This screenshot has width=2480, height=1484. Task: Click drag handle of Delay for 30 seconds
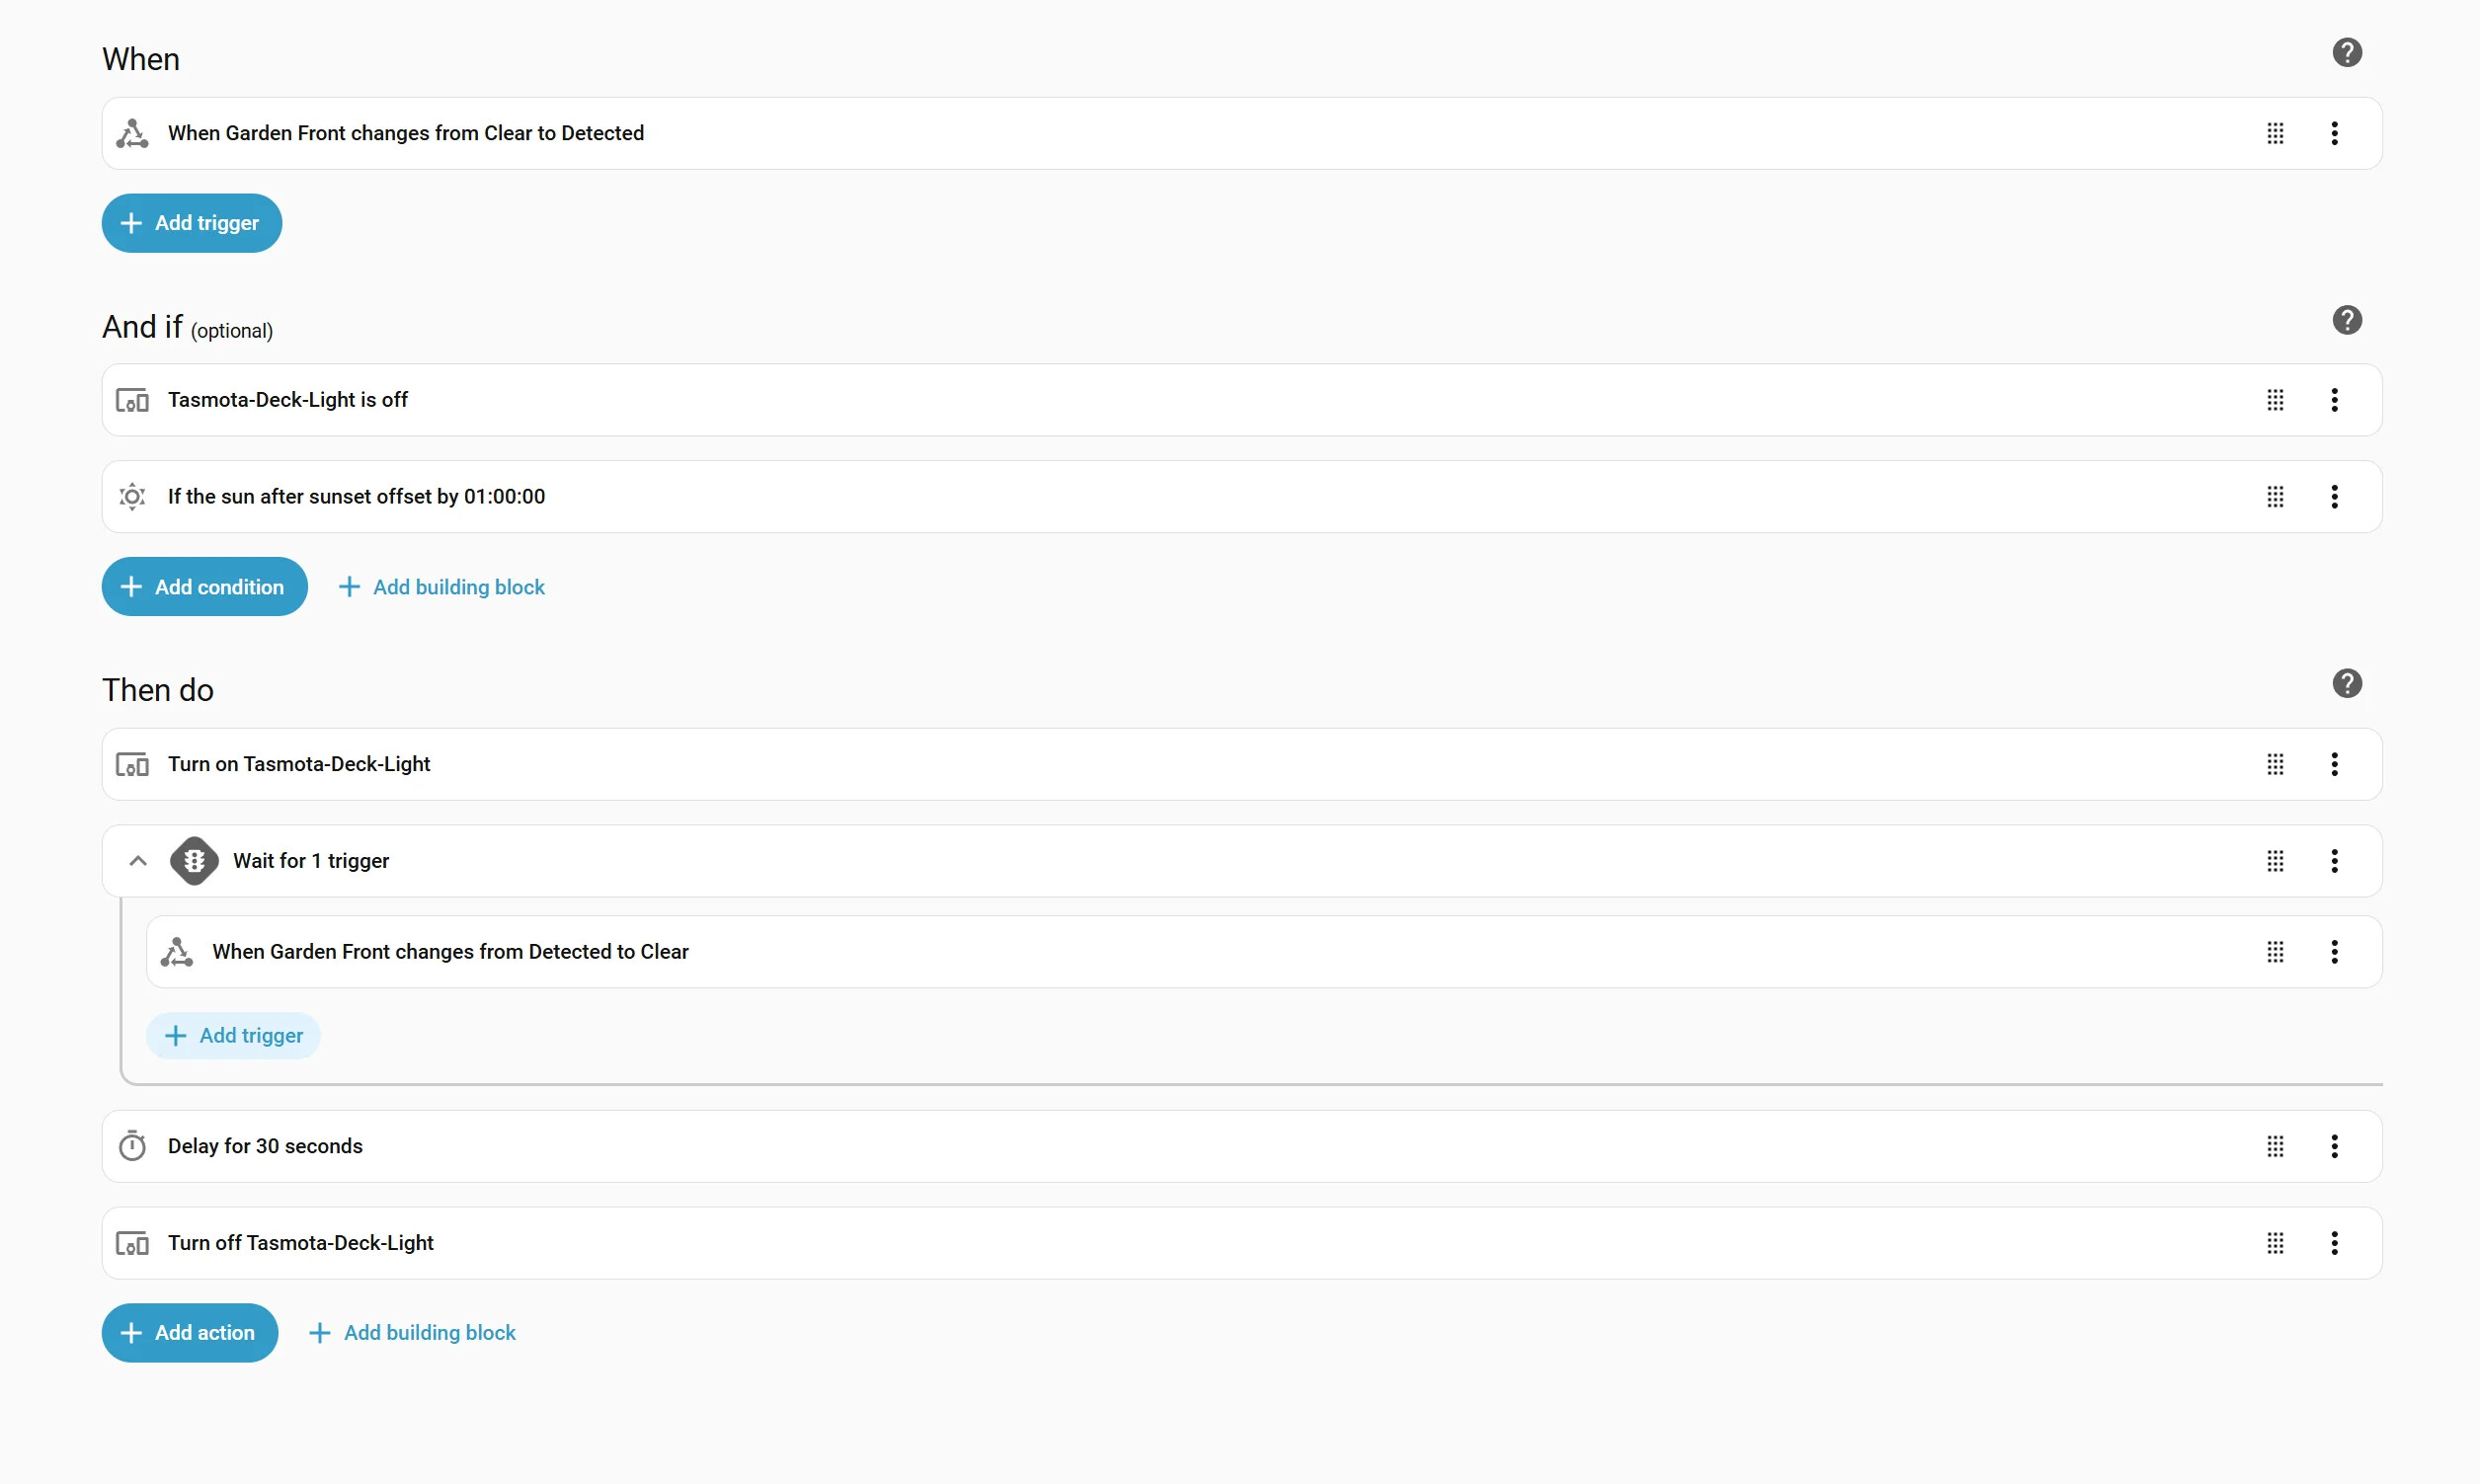(2274, 1146)
